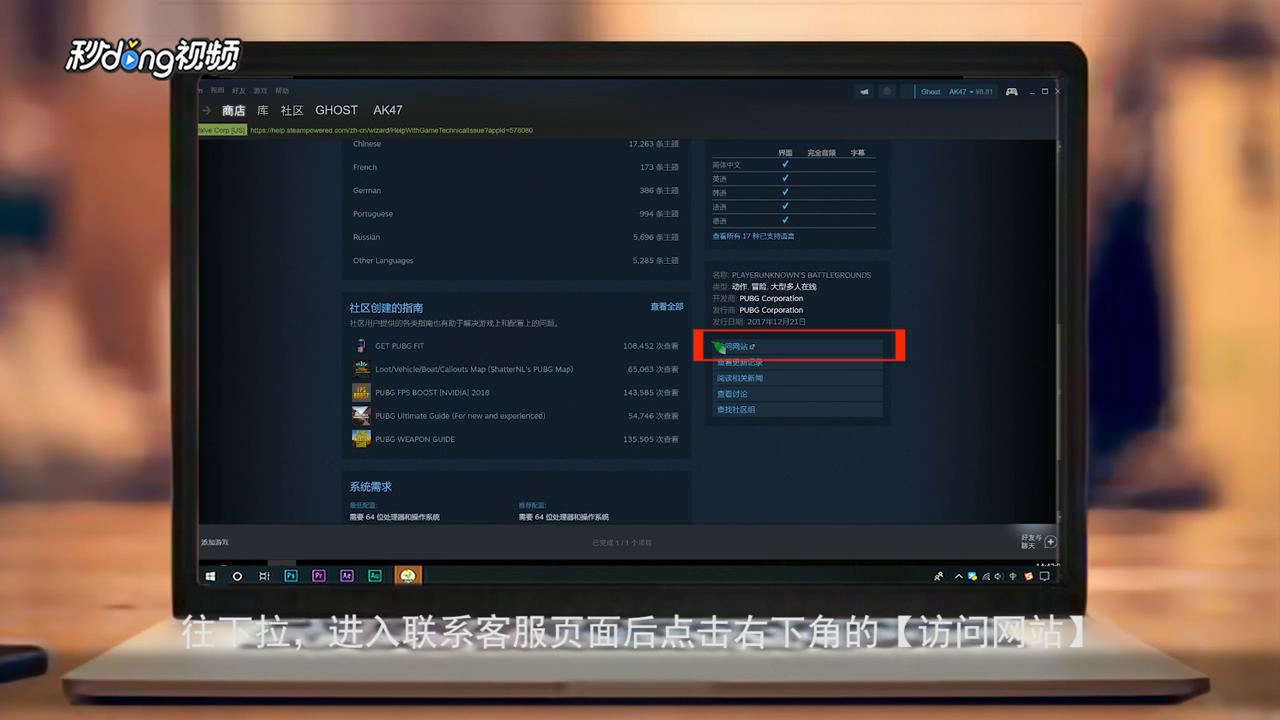
Task: Open the GHOST profile tab
Action: click(336, 110)
